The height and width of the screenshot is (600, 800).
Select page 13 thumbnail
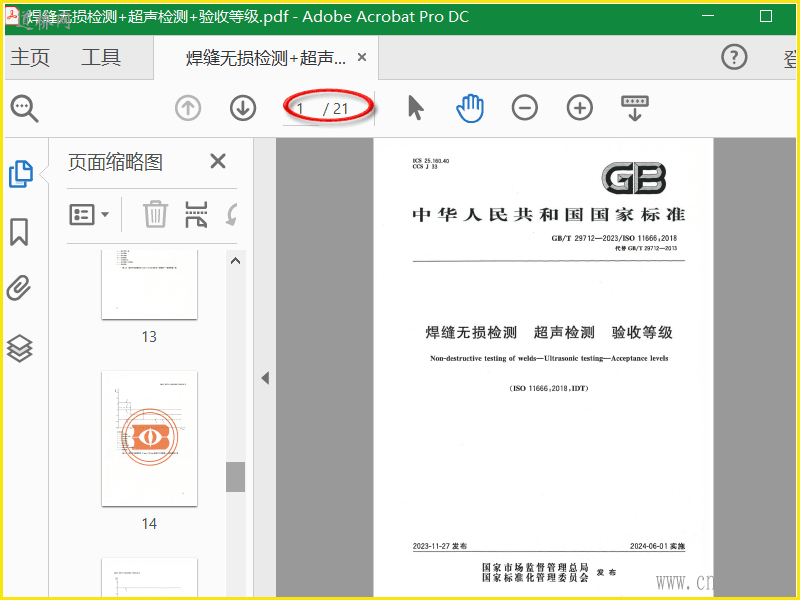[149, 284]
